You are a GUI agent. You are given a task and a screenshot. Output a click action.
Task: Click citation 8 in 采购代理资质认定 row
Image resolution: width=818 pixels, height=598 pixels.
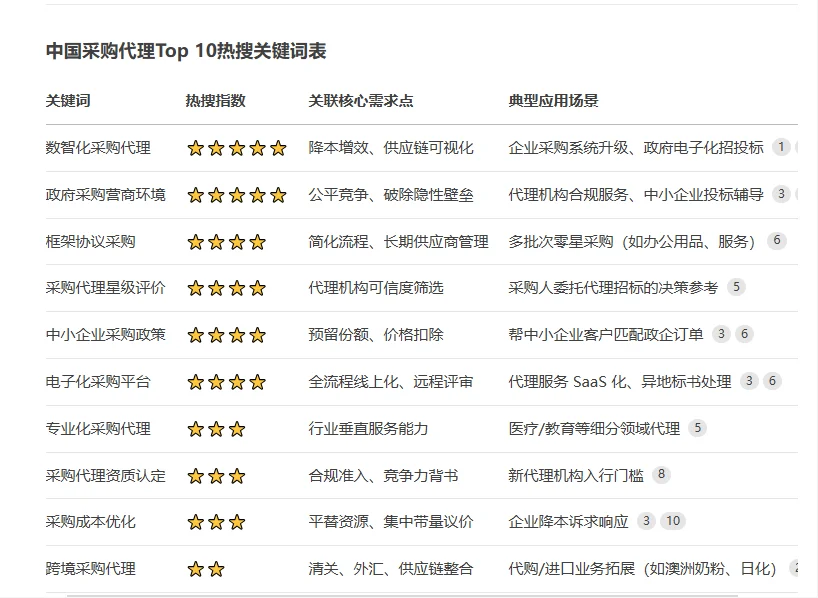pyautogui.click(x=661, y=474)
